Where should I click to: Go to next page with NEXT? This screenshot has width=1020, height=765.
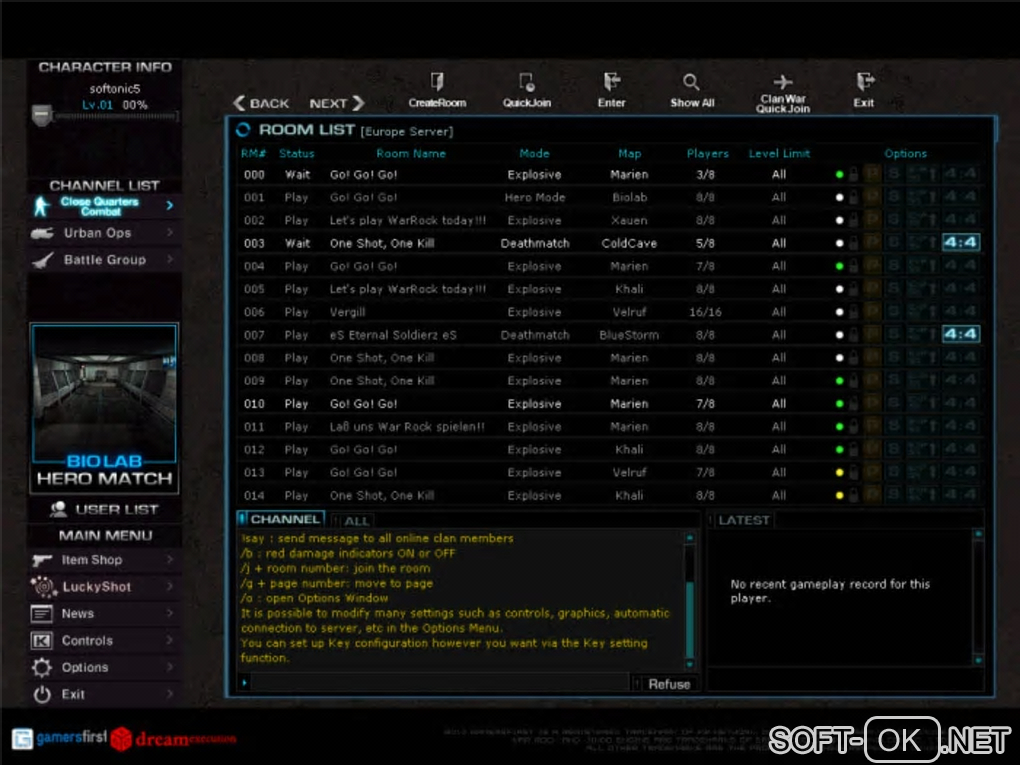(x=336, y=103)
